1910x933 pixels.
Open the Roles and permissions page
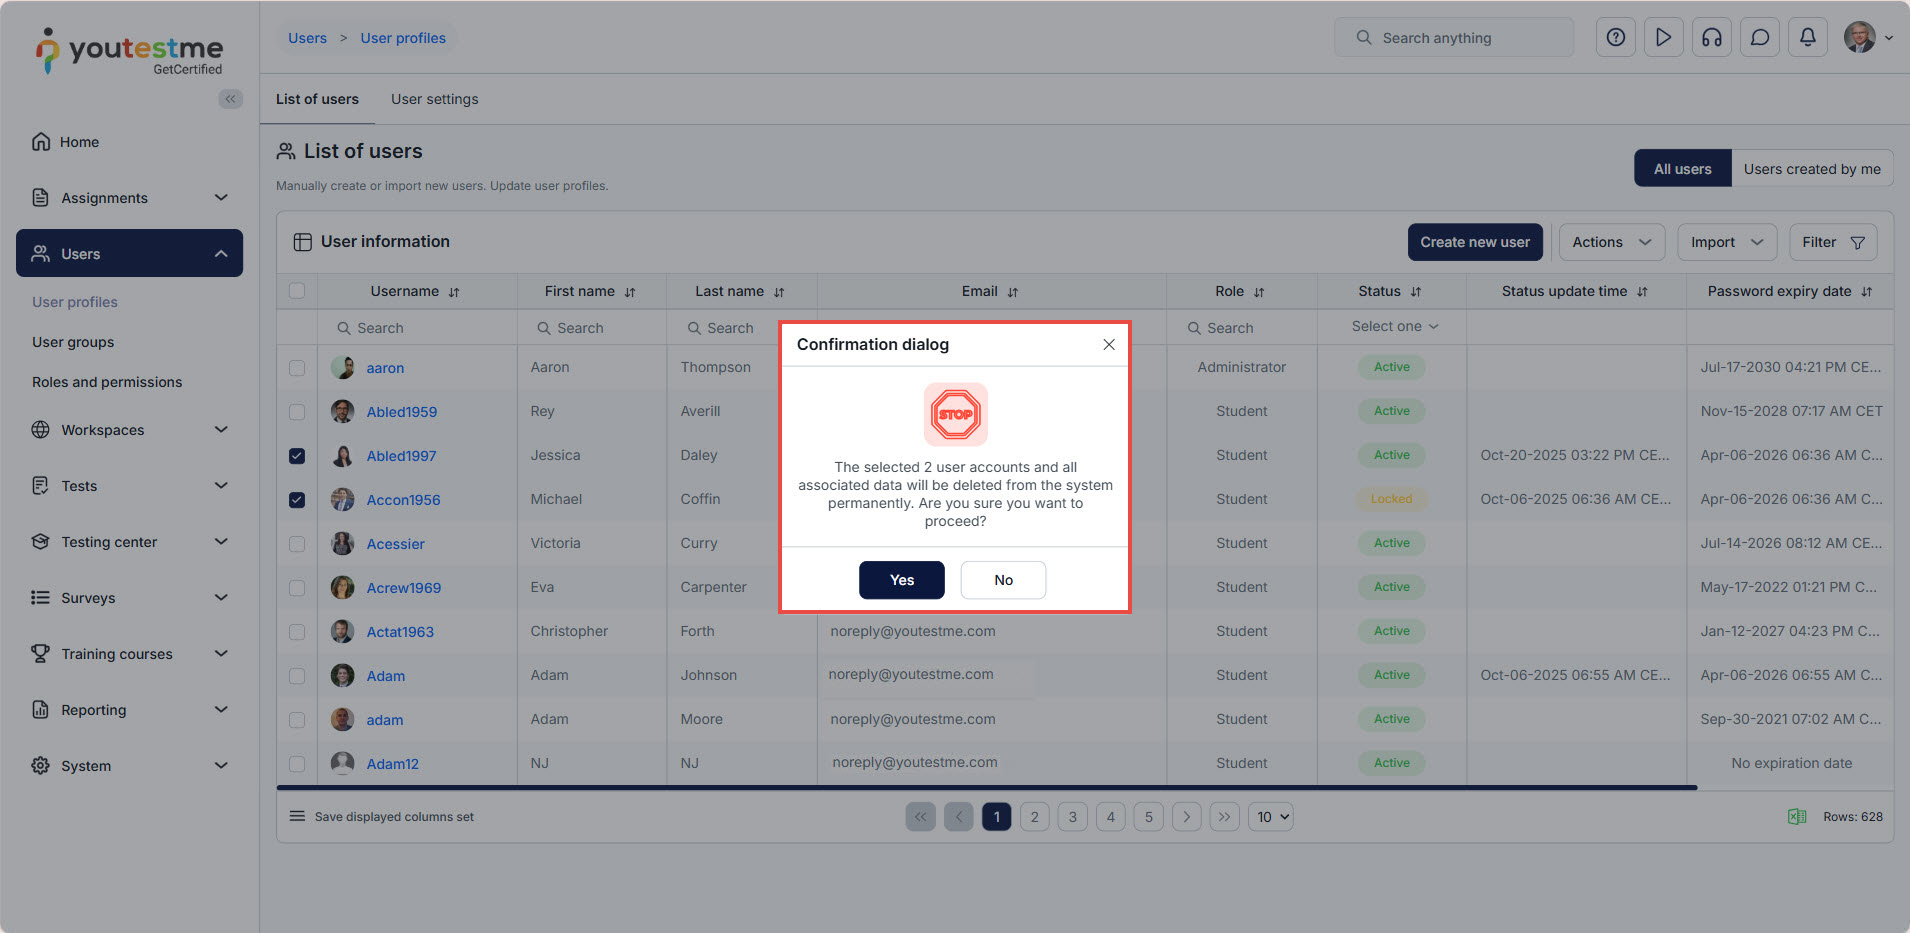pyautogui.click(x=106, y=382)
